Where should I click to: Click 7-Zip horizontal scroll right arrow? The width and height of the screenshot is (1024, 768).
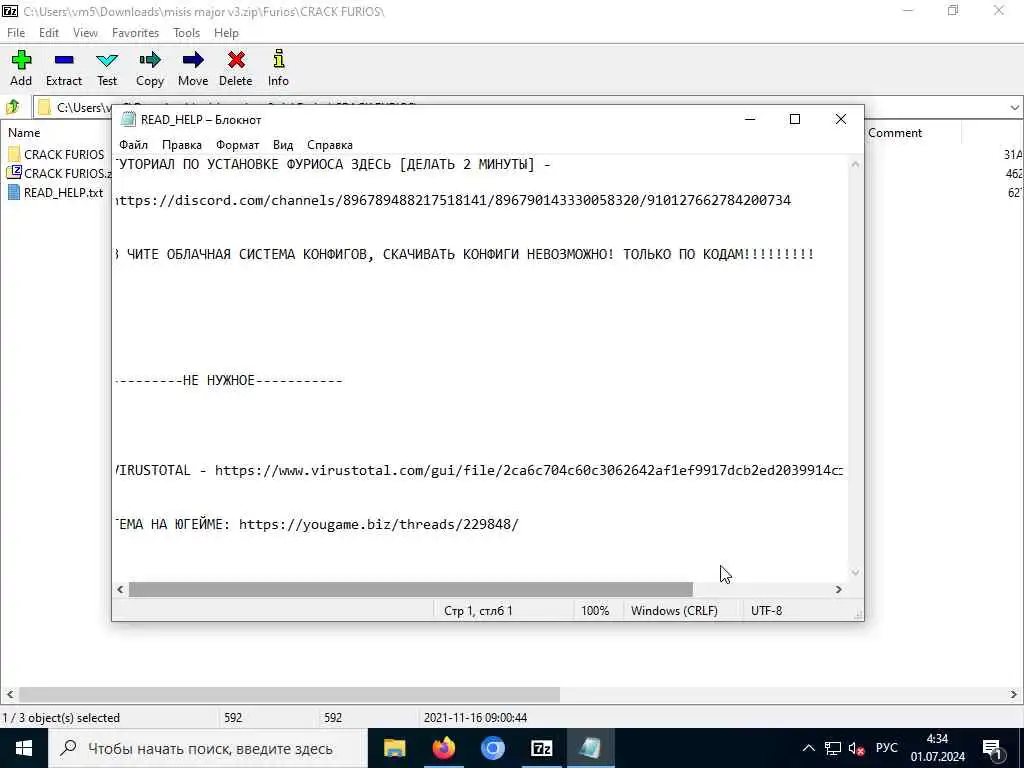pyautogui.click(x=1014, y=694)
